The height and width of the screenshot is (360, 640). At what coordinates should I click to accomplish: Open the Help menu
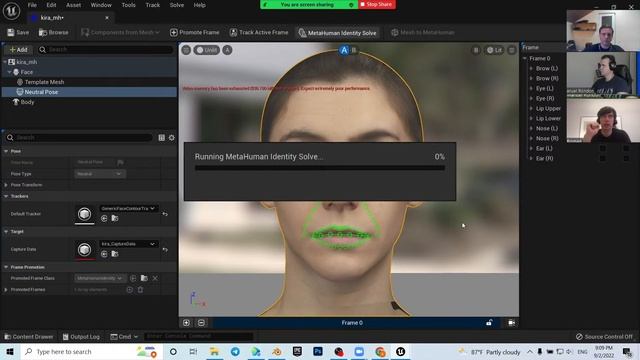199,5
